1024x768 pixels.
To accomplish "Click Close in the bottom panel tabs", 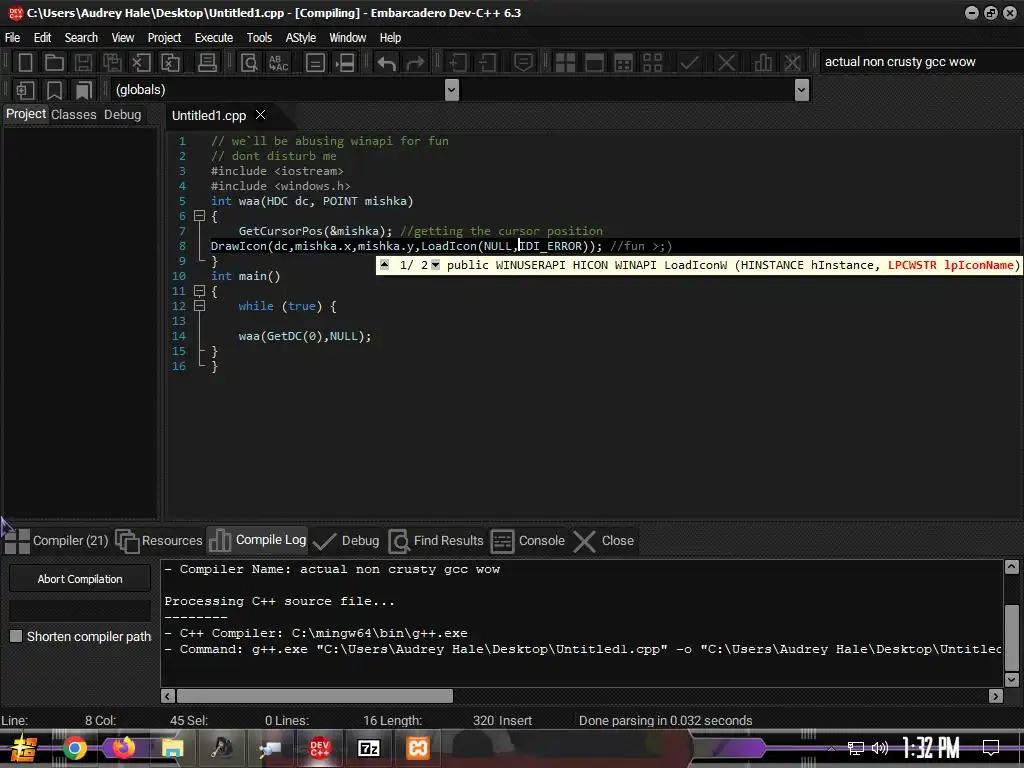I will pos(603,540).
